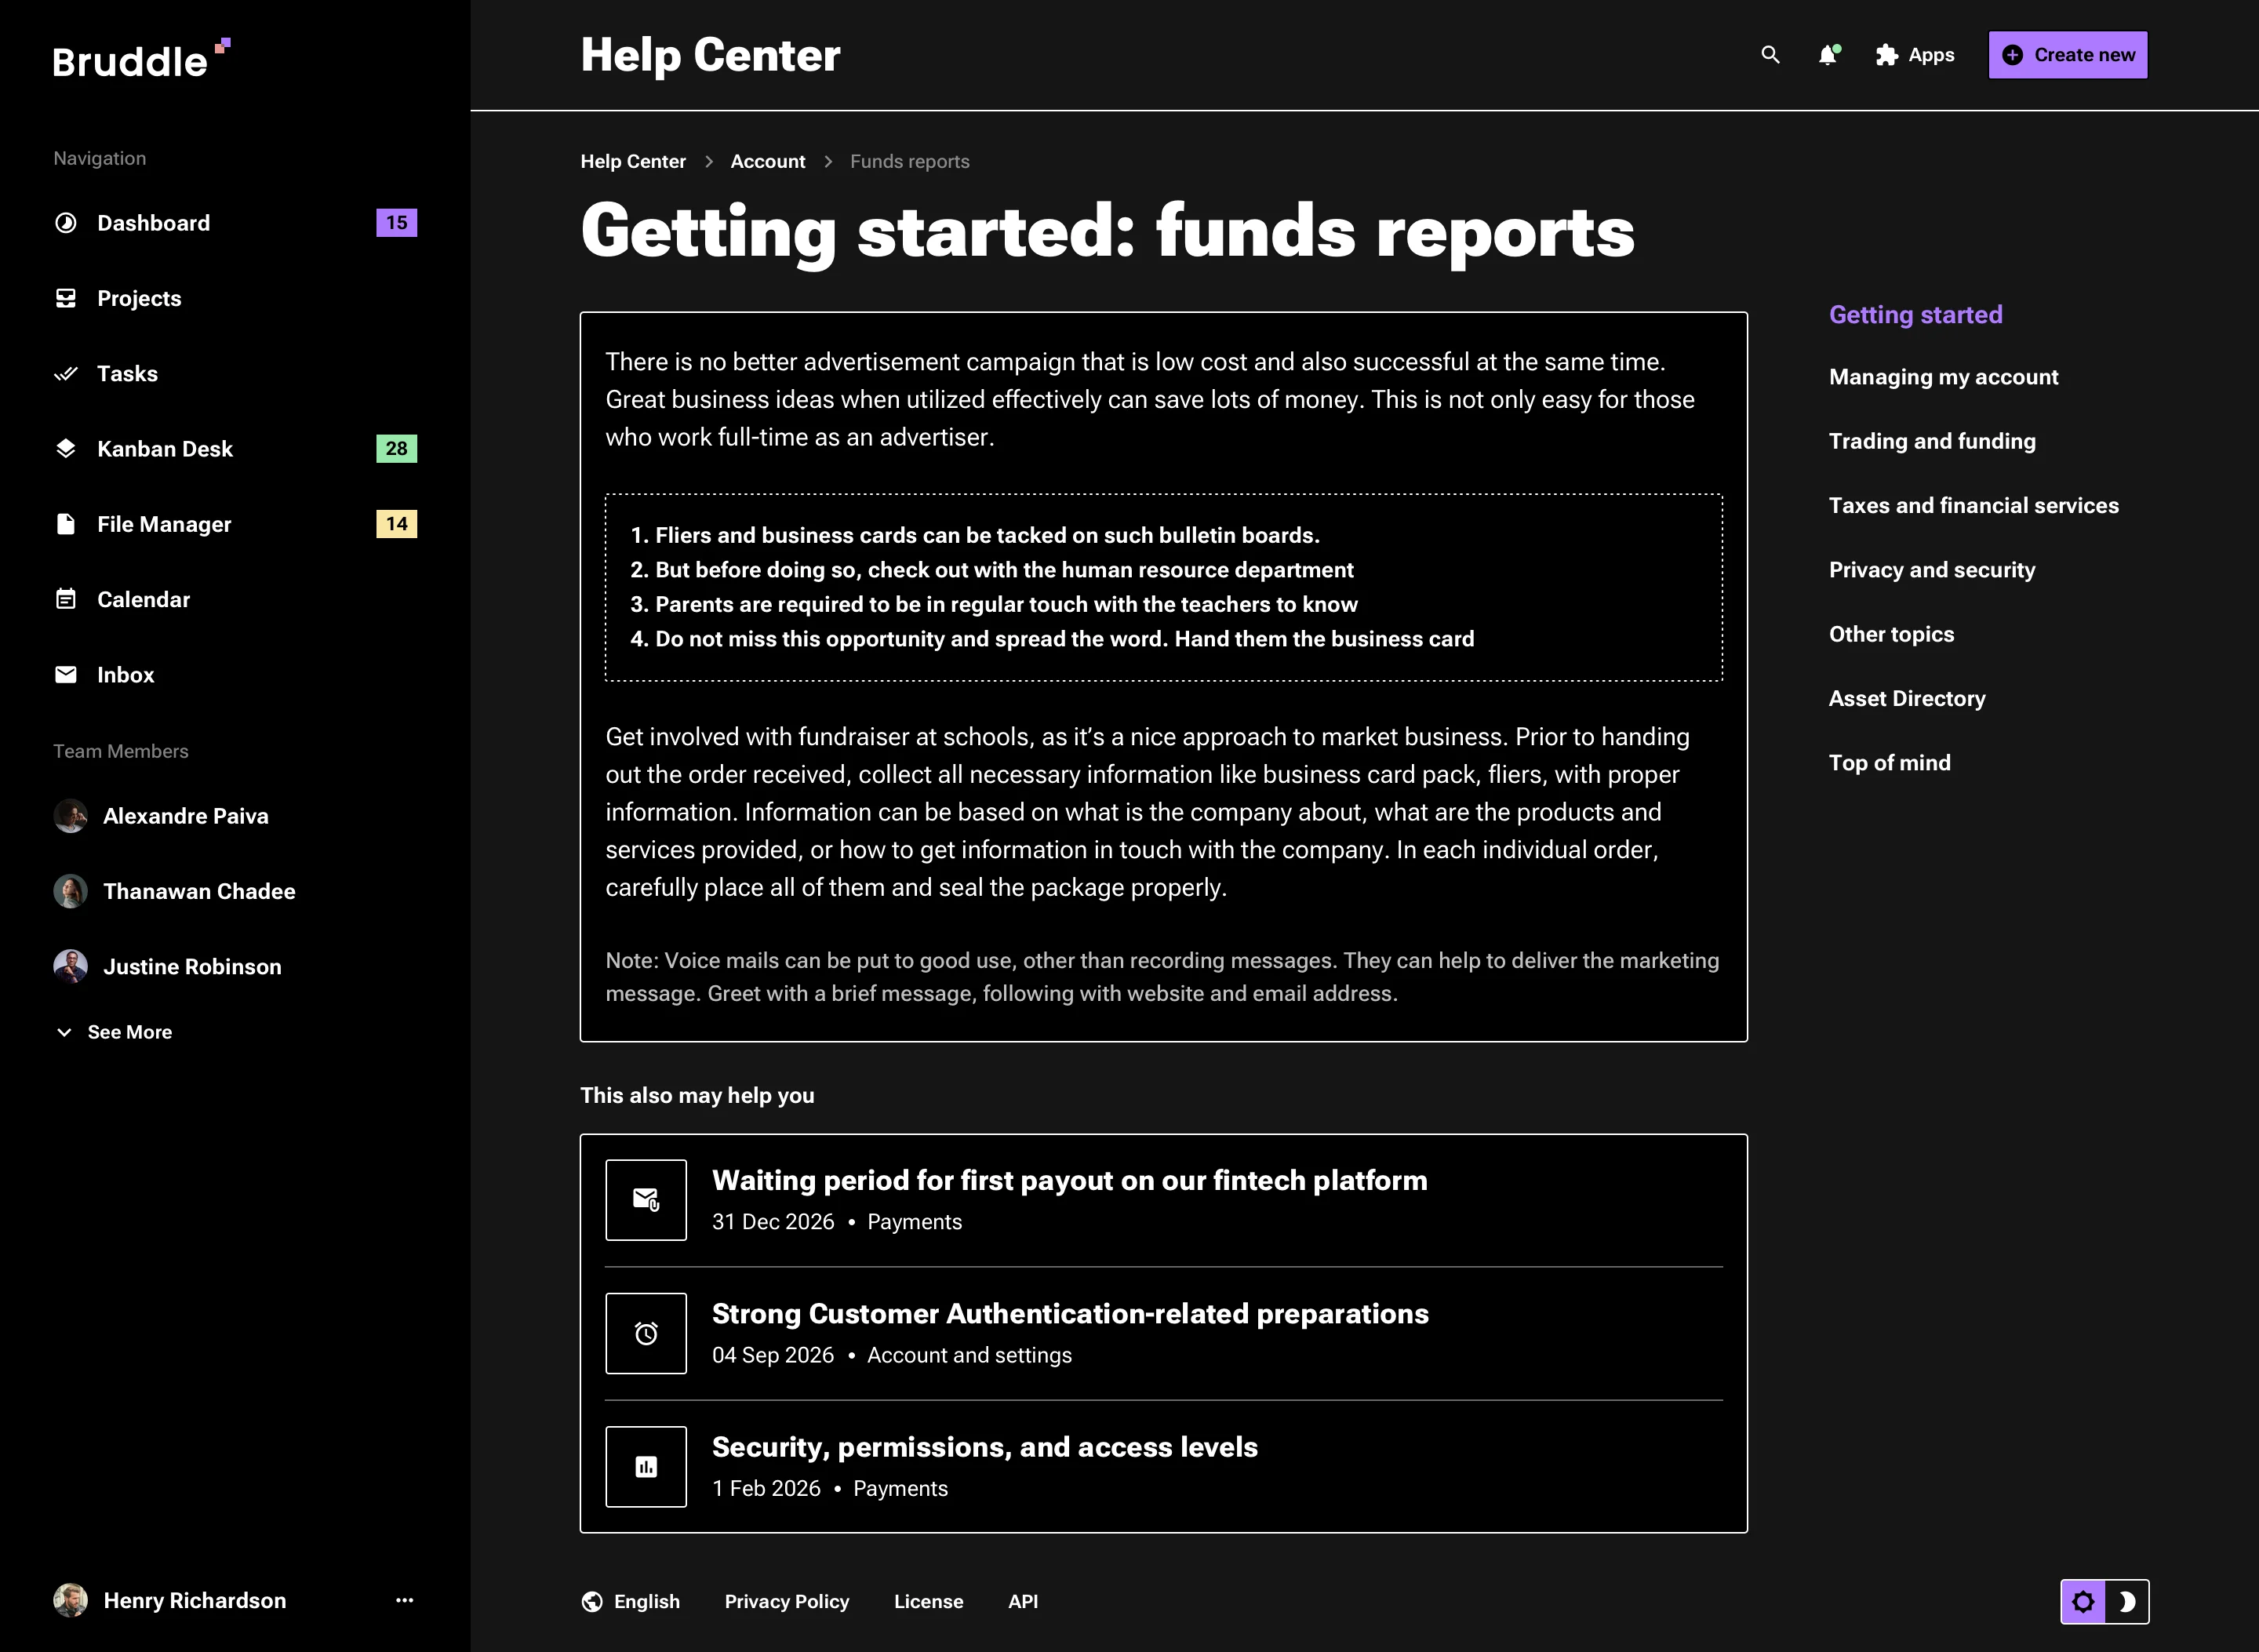Click the globe icon next to English
Screen dimensions: 2259x1652
591,1601
